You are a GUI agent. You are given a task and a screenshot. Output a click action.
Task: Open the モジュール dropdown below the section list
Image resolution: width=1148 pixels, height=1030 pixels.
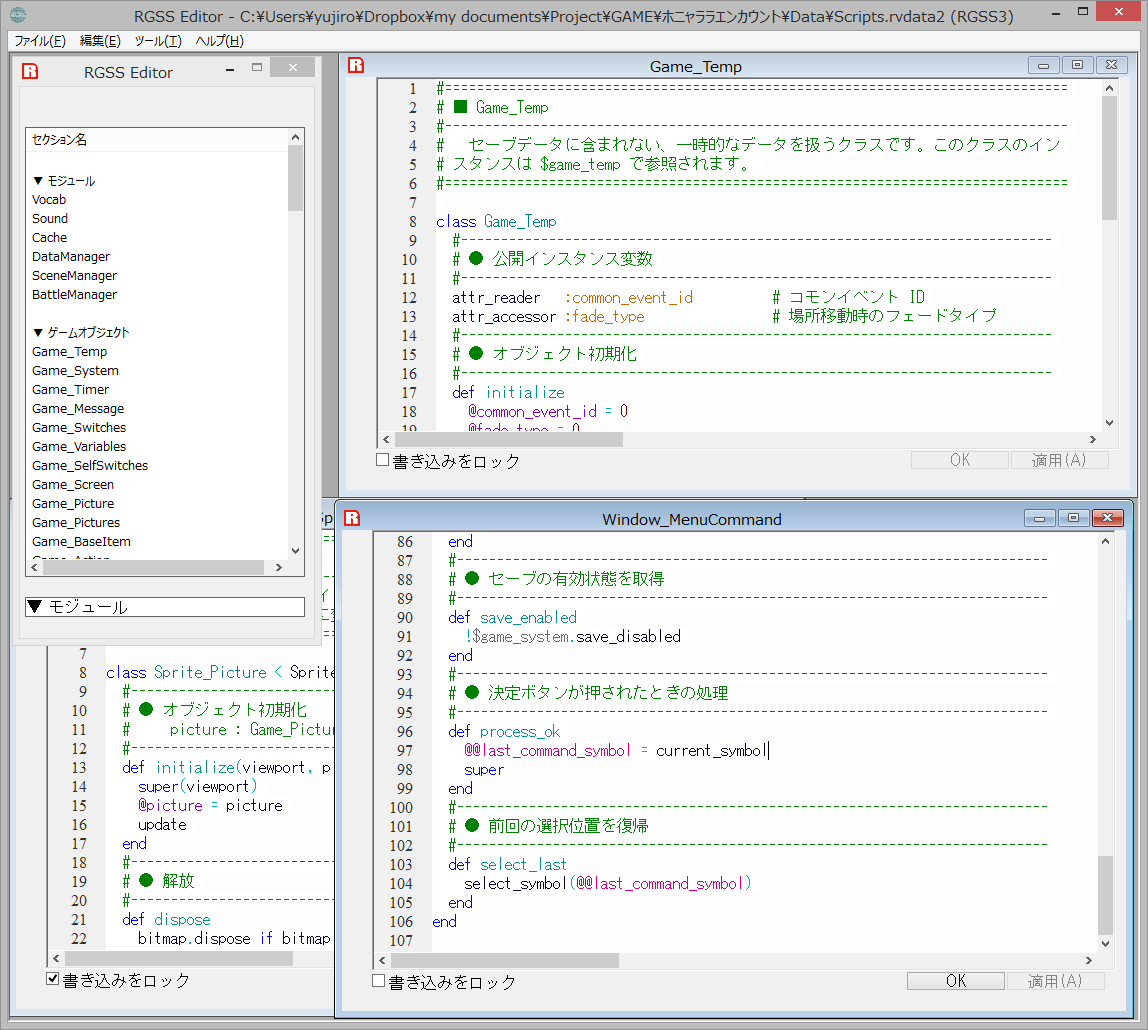[164, 606]
